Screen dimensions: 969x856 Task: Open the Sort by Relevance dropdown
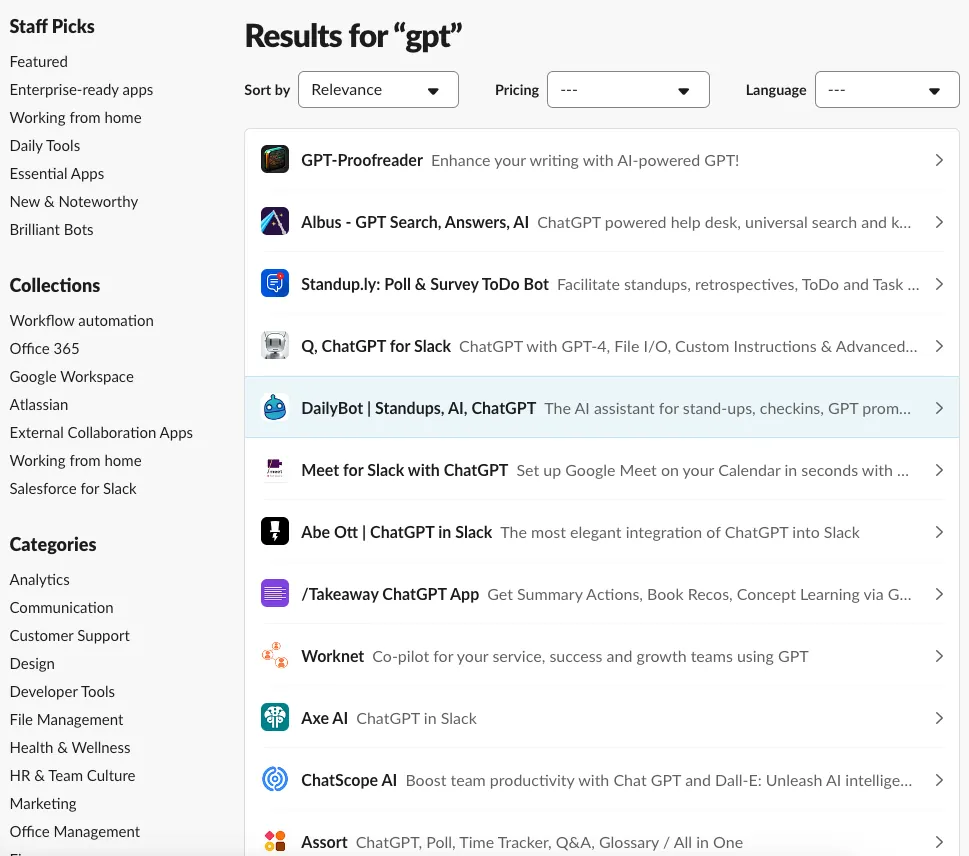click(x=378, y=90)
